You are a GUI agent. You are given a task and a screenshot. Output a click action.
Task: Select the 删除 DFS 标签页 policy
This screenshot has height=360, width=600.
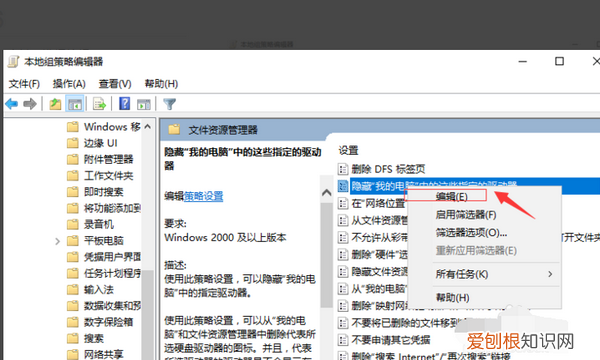388,169
